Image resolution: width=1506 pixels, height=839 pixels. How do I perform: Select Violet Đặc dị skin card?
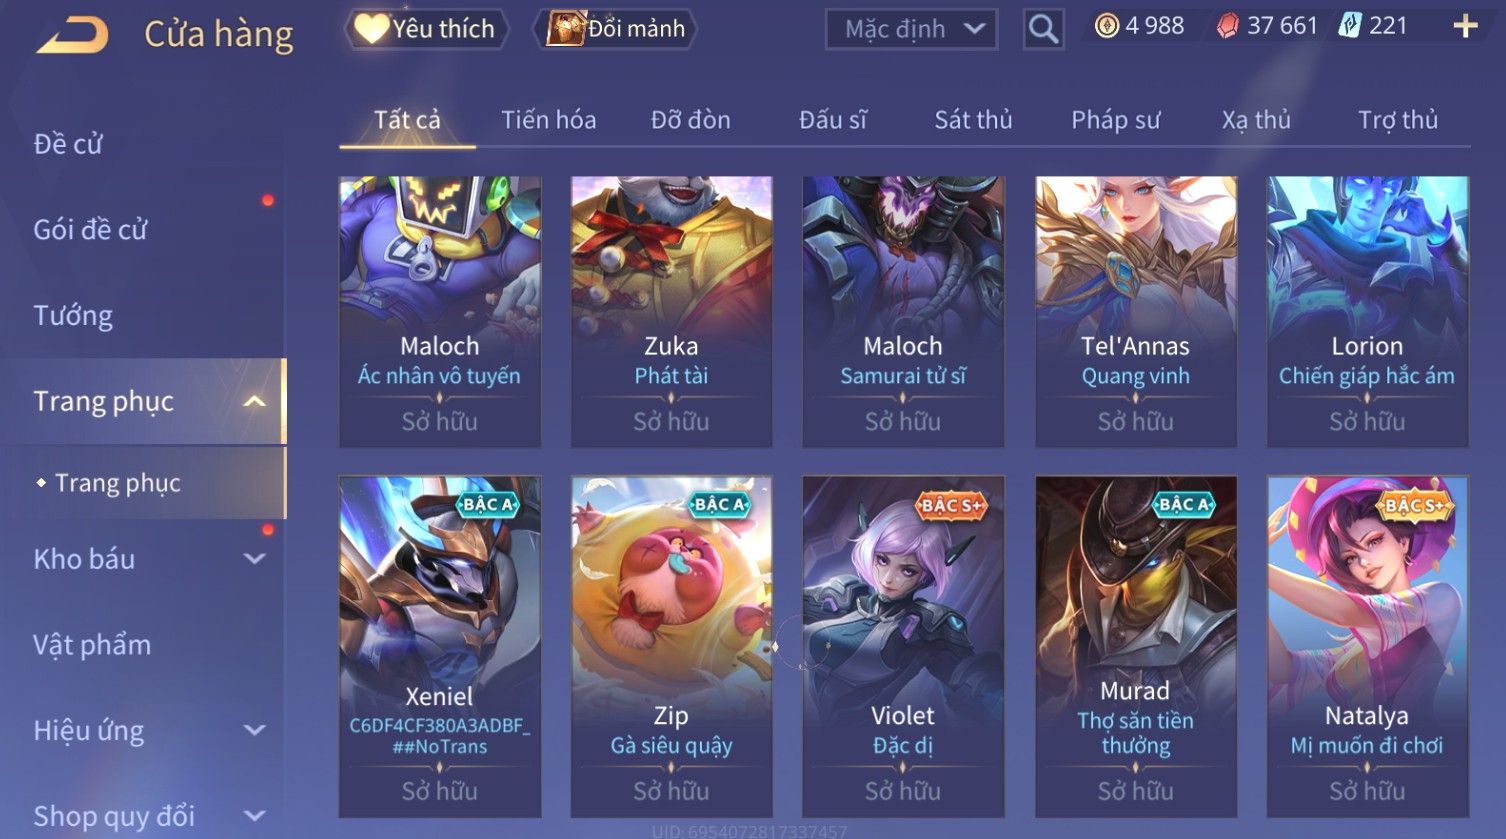tap(903, 646)
